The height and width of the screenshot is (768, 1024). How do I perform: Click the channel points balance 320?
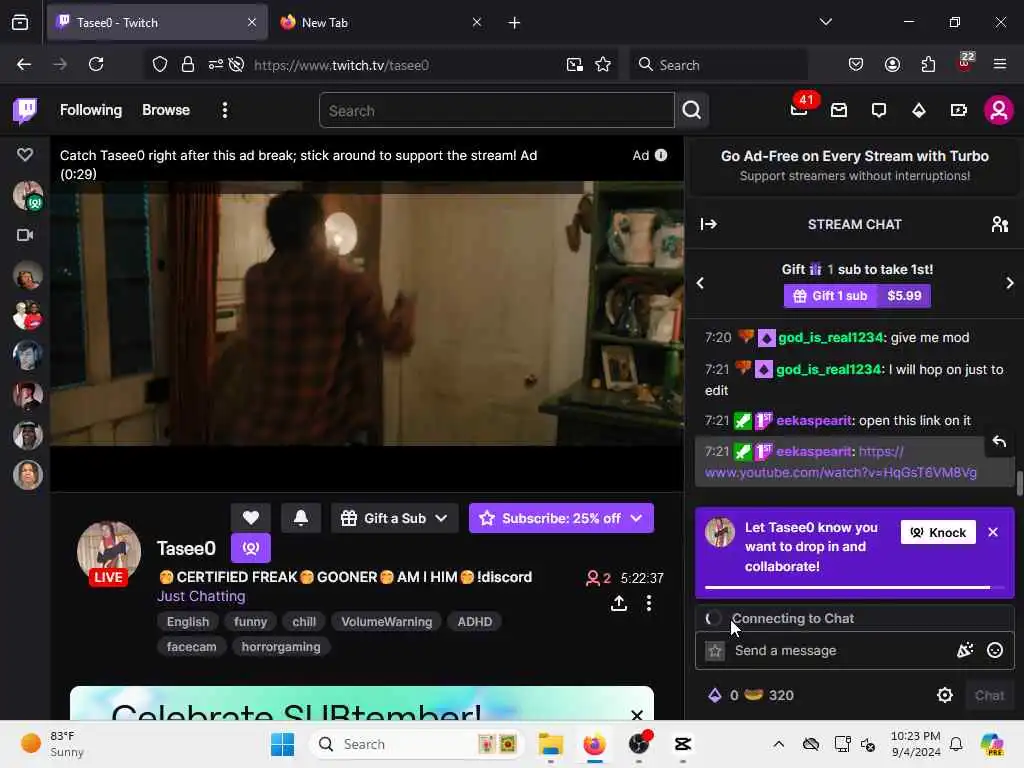coord(769,696)
